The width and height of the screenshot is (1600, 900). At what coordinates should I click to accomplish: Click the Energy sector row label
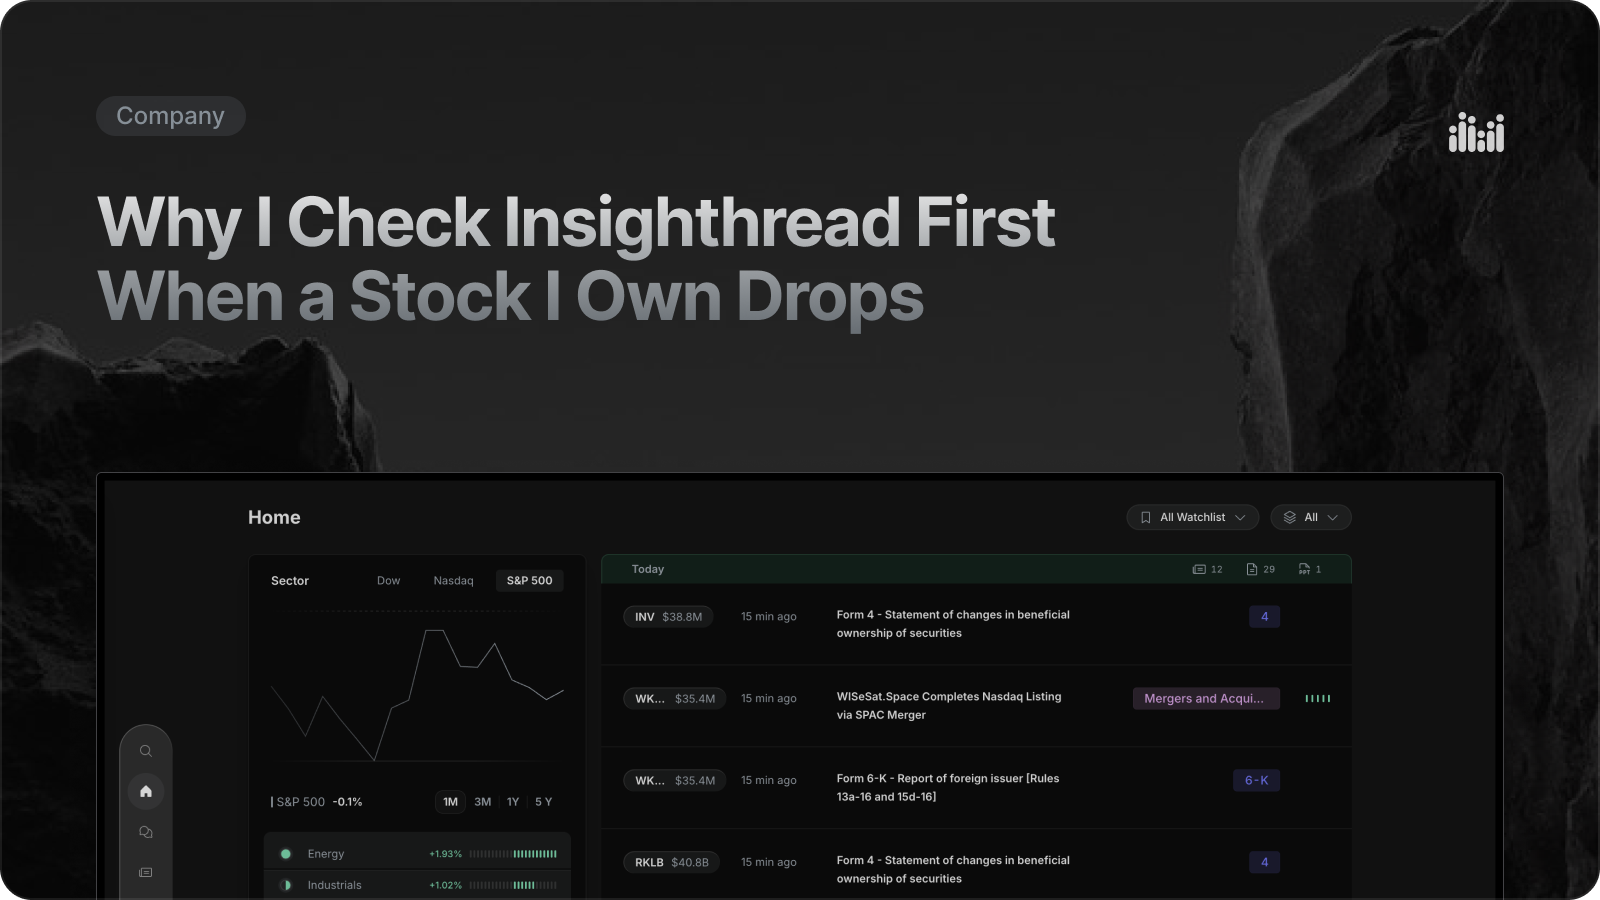(x=326, y=854)
